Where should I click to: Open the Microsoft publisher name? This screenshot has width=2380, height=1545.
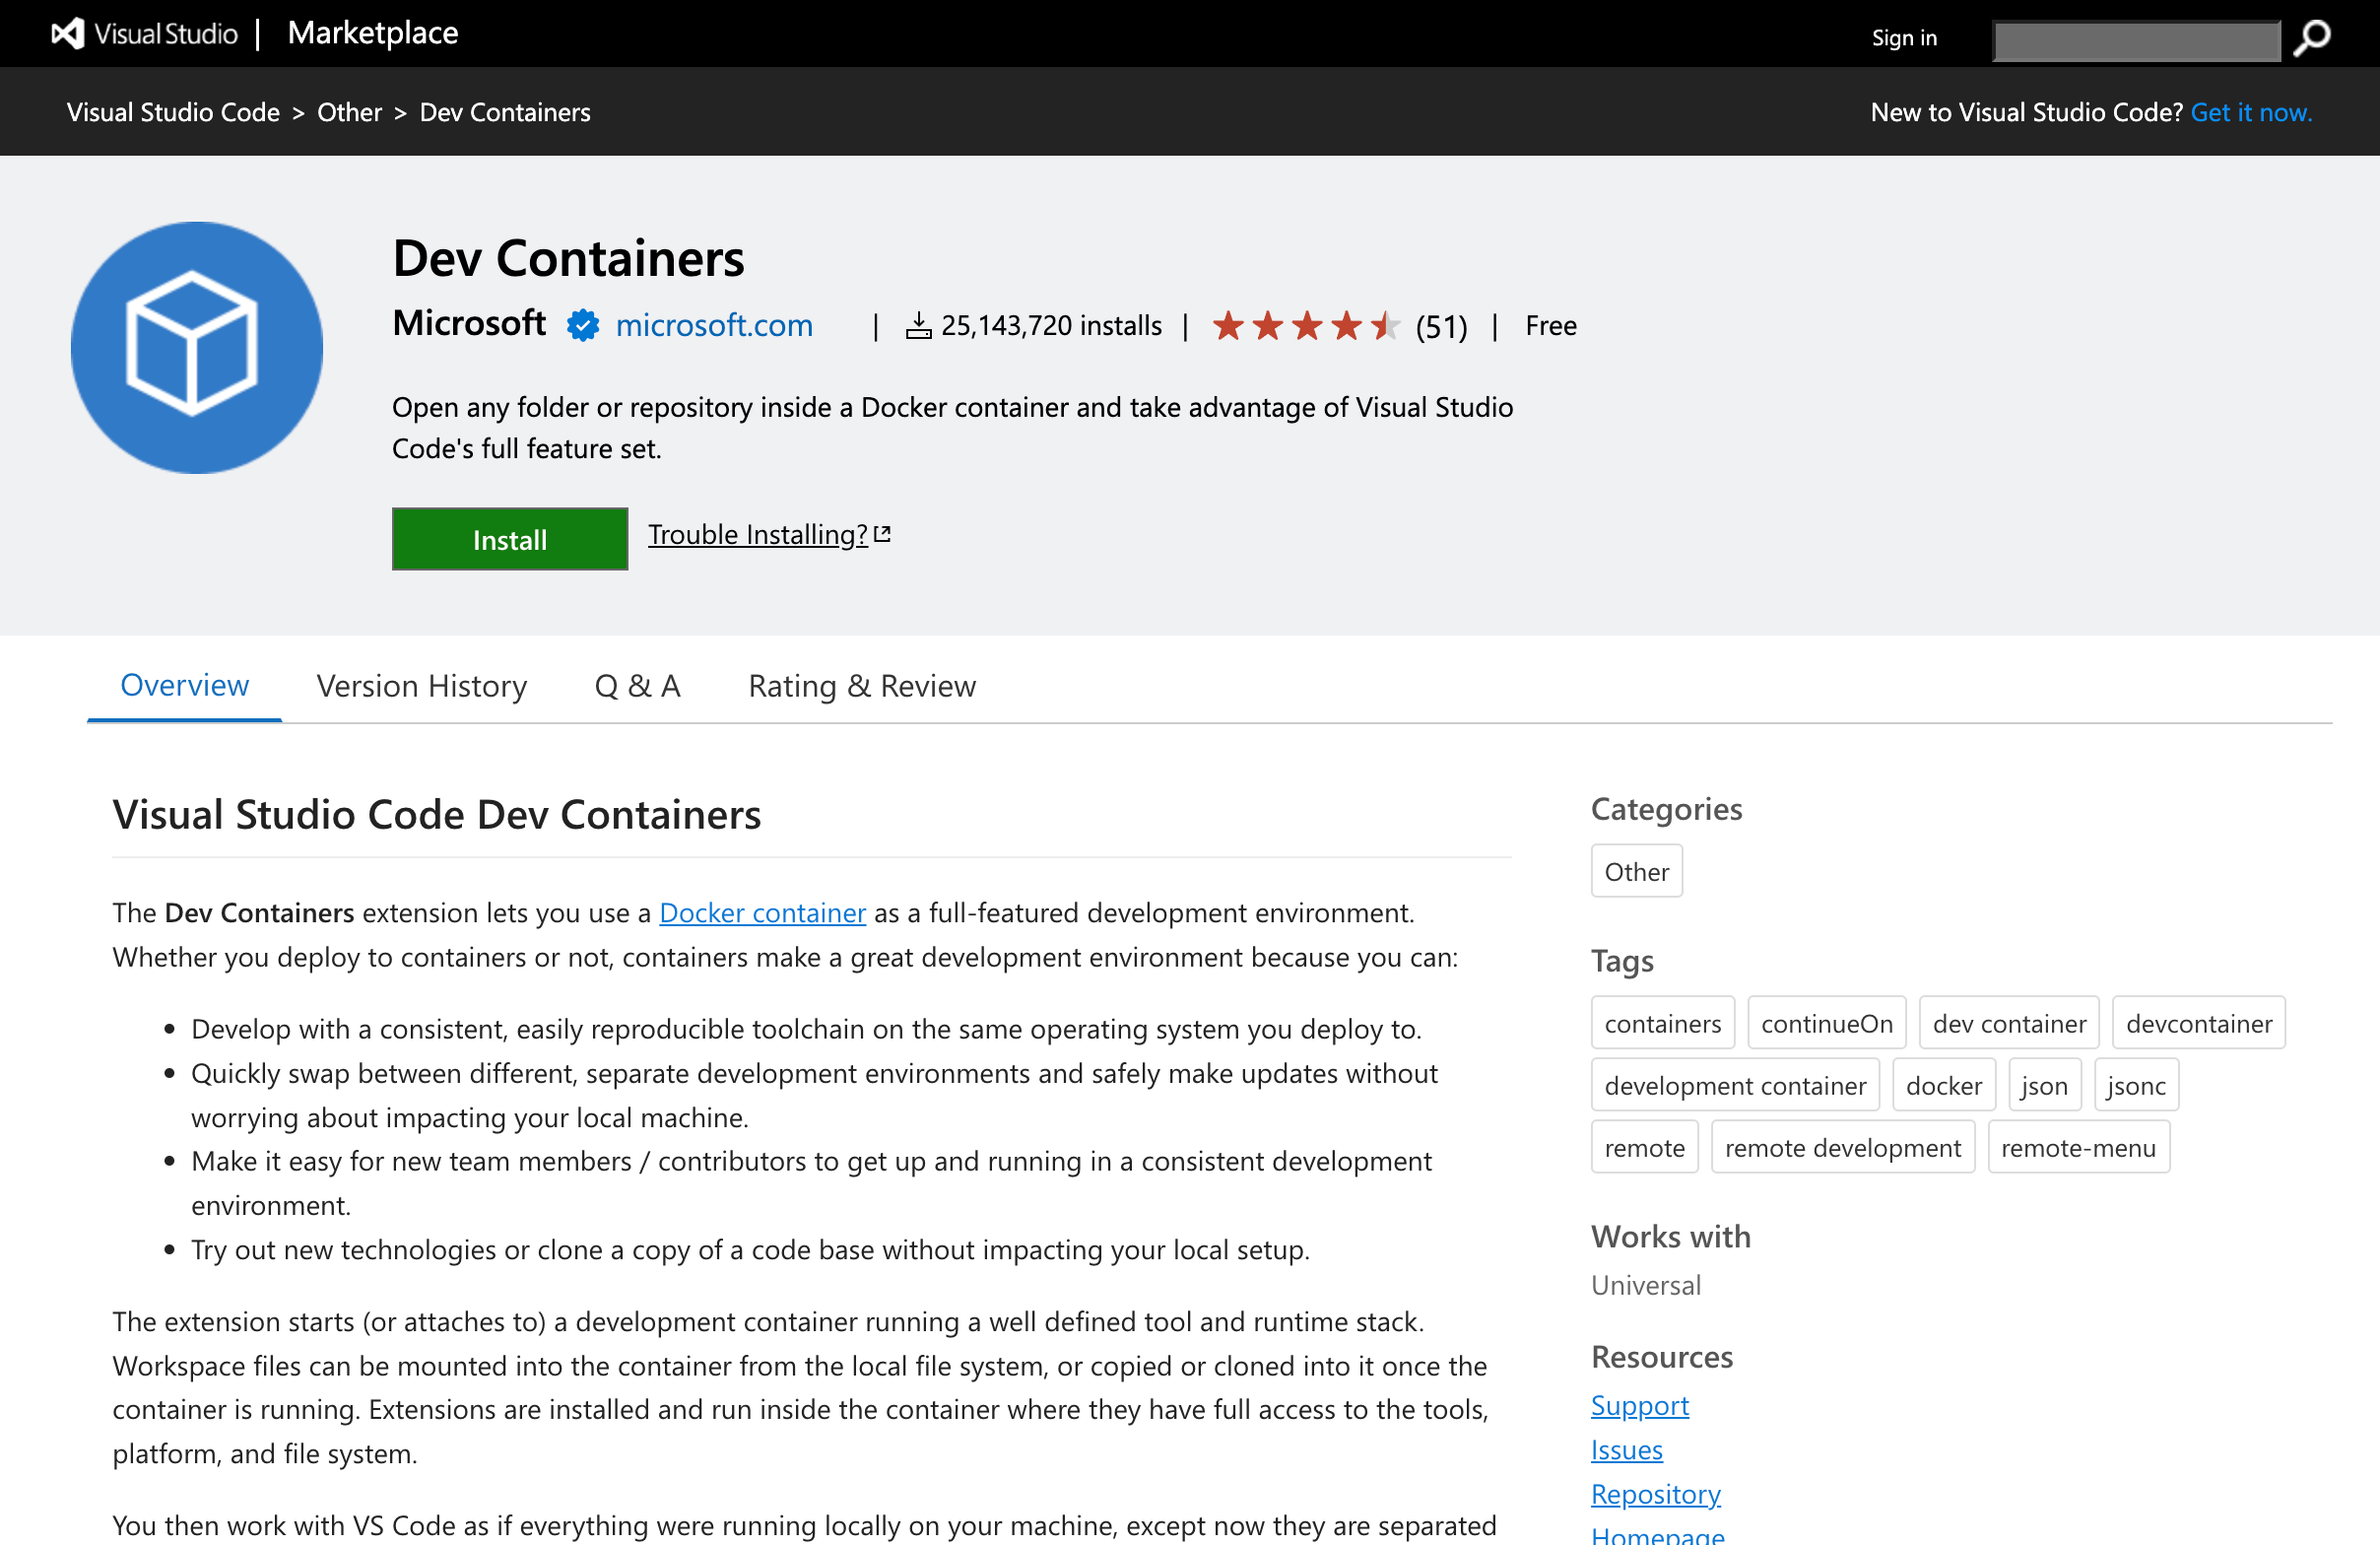pos(469,323)
